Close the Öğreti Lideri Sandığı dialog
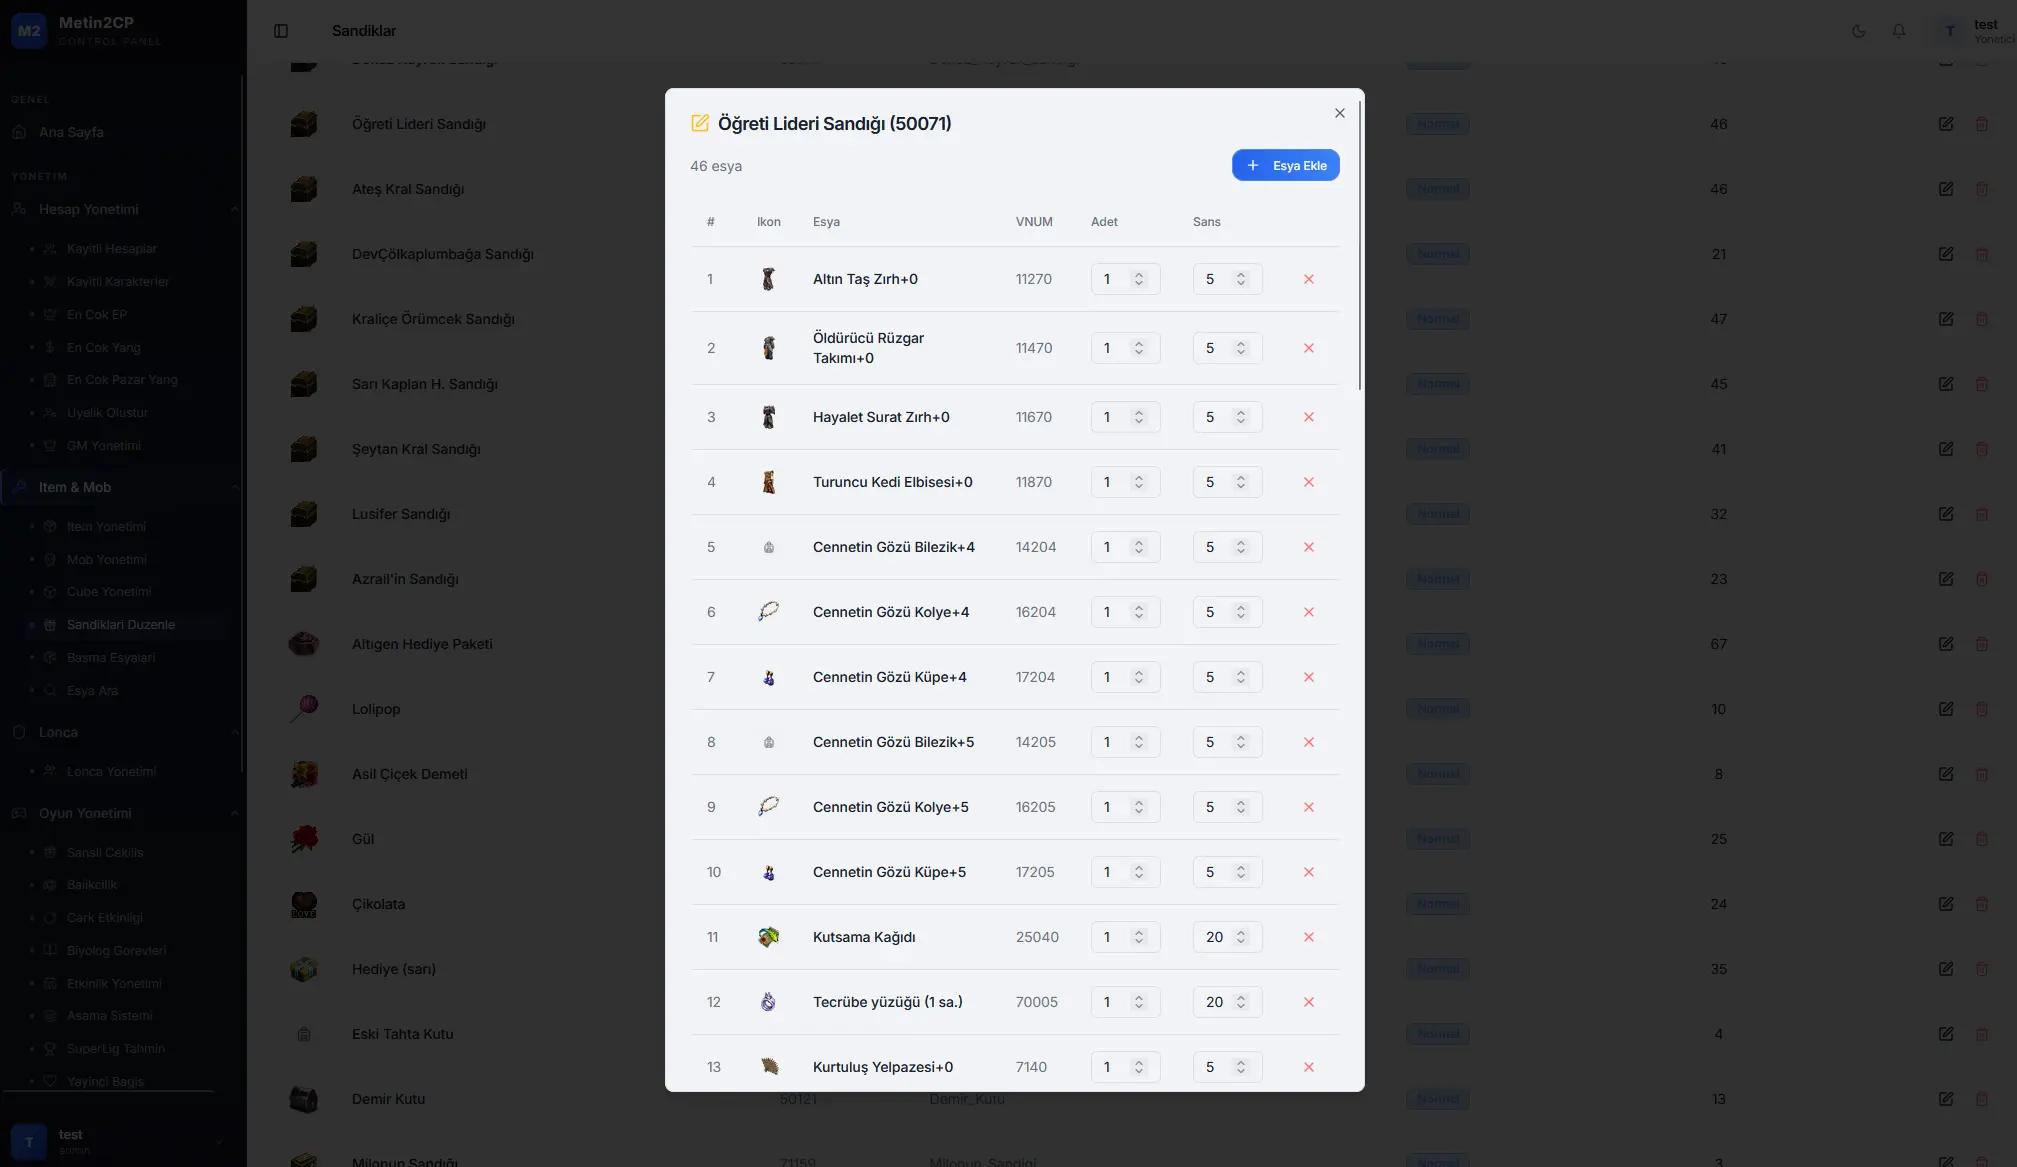2017x1167 pixels. tap(1339, 113)
